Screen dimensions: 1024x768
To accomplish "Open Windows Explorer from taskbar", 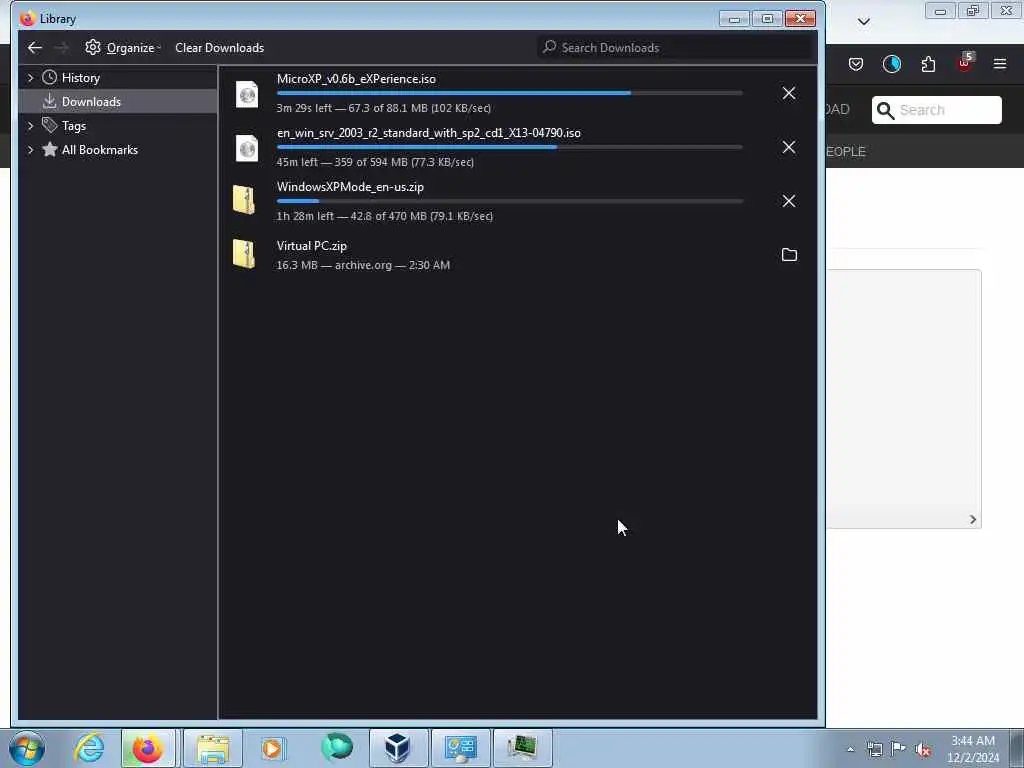I will (x=213, y=748).
